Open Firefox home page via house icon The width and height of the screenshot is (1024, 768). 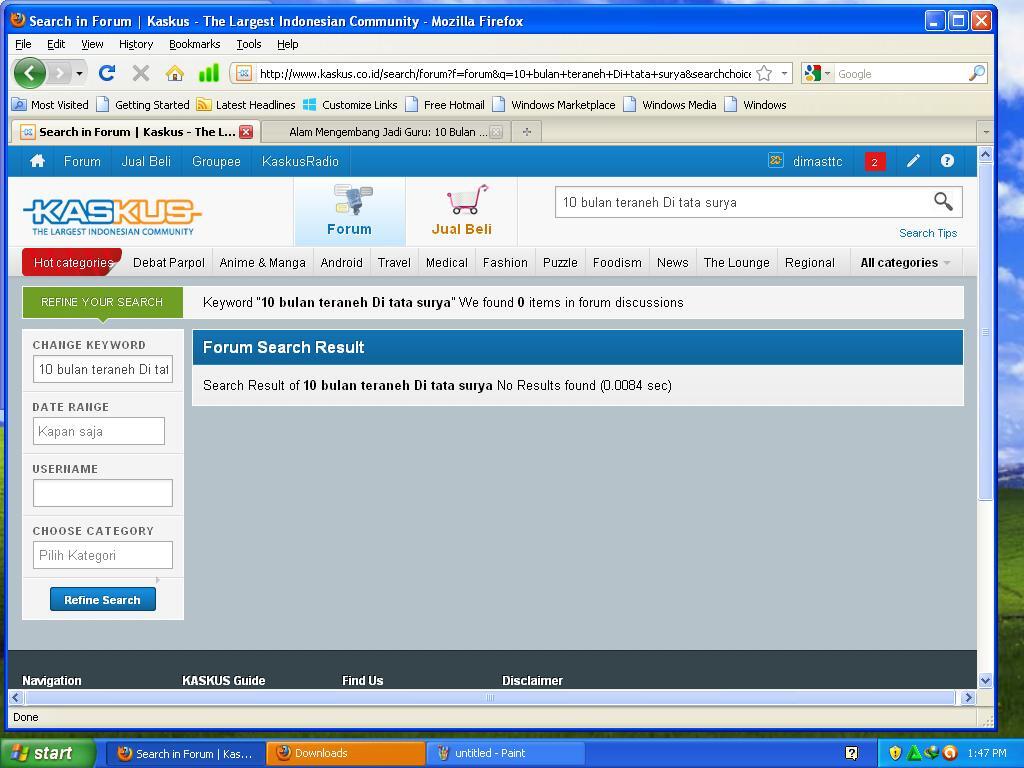click(174, 73)
